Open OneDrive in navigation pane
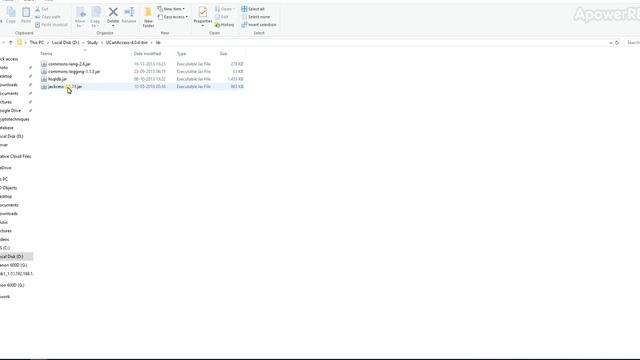640x360 pixels. [x=6, y=168]
